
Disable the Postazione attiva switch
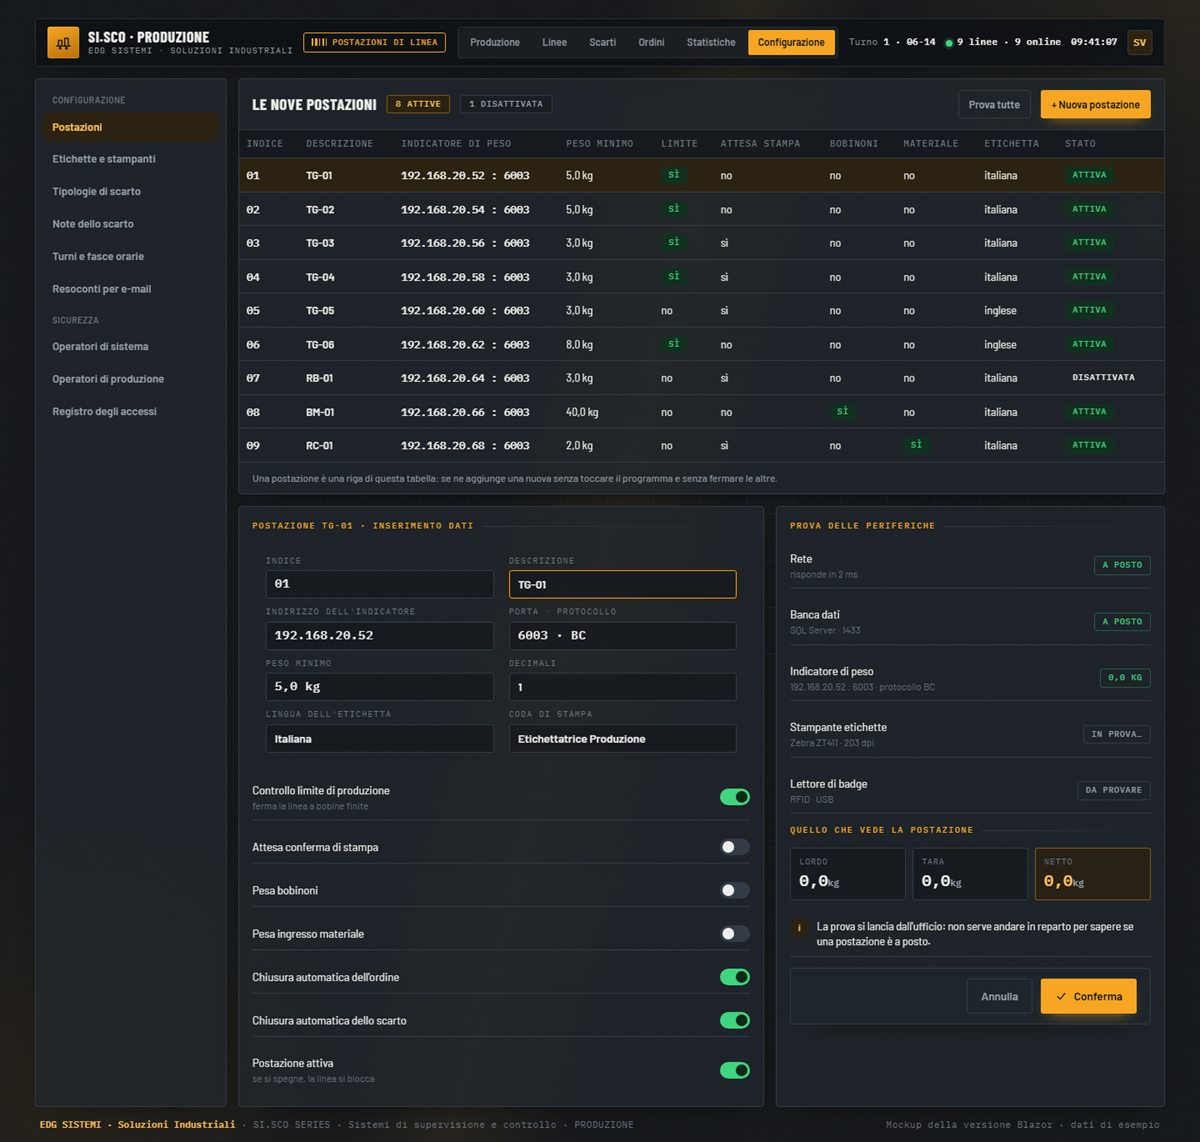pos(735,1070)
